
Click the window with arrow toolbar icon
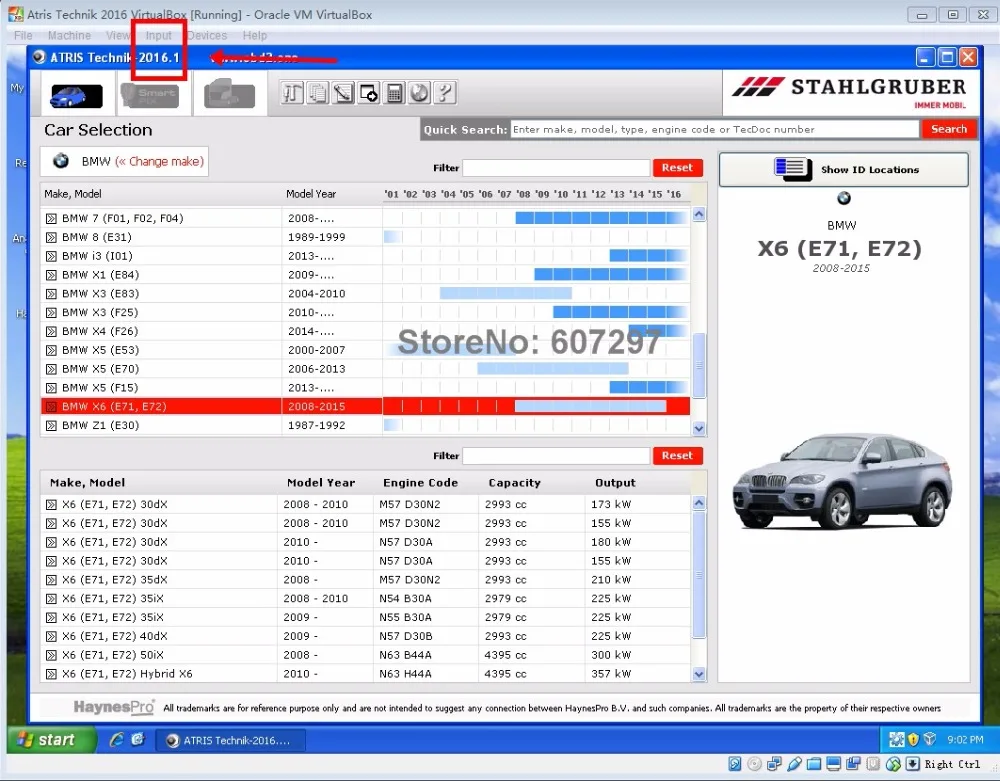click(369, 93)
